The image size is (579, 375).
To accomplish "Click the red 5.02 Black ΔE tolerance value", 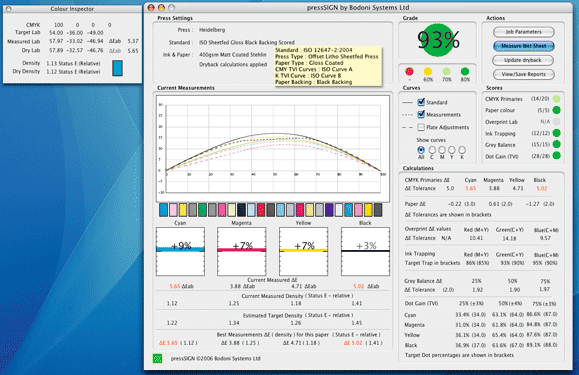I will tap(542, 188).
